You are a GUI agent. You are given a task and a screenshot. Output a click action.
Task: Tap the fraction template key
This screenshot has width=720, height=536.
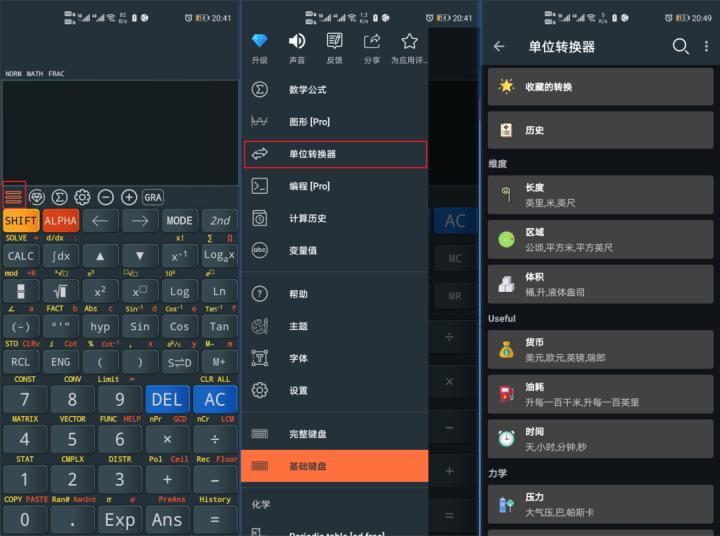21,291
